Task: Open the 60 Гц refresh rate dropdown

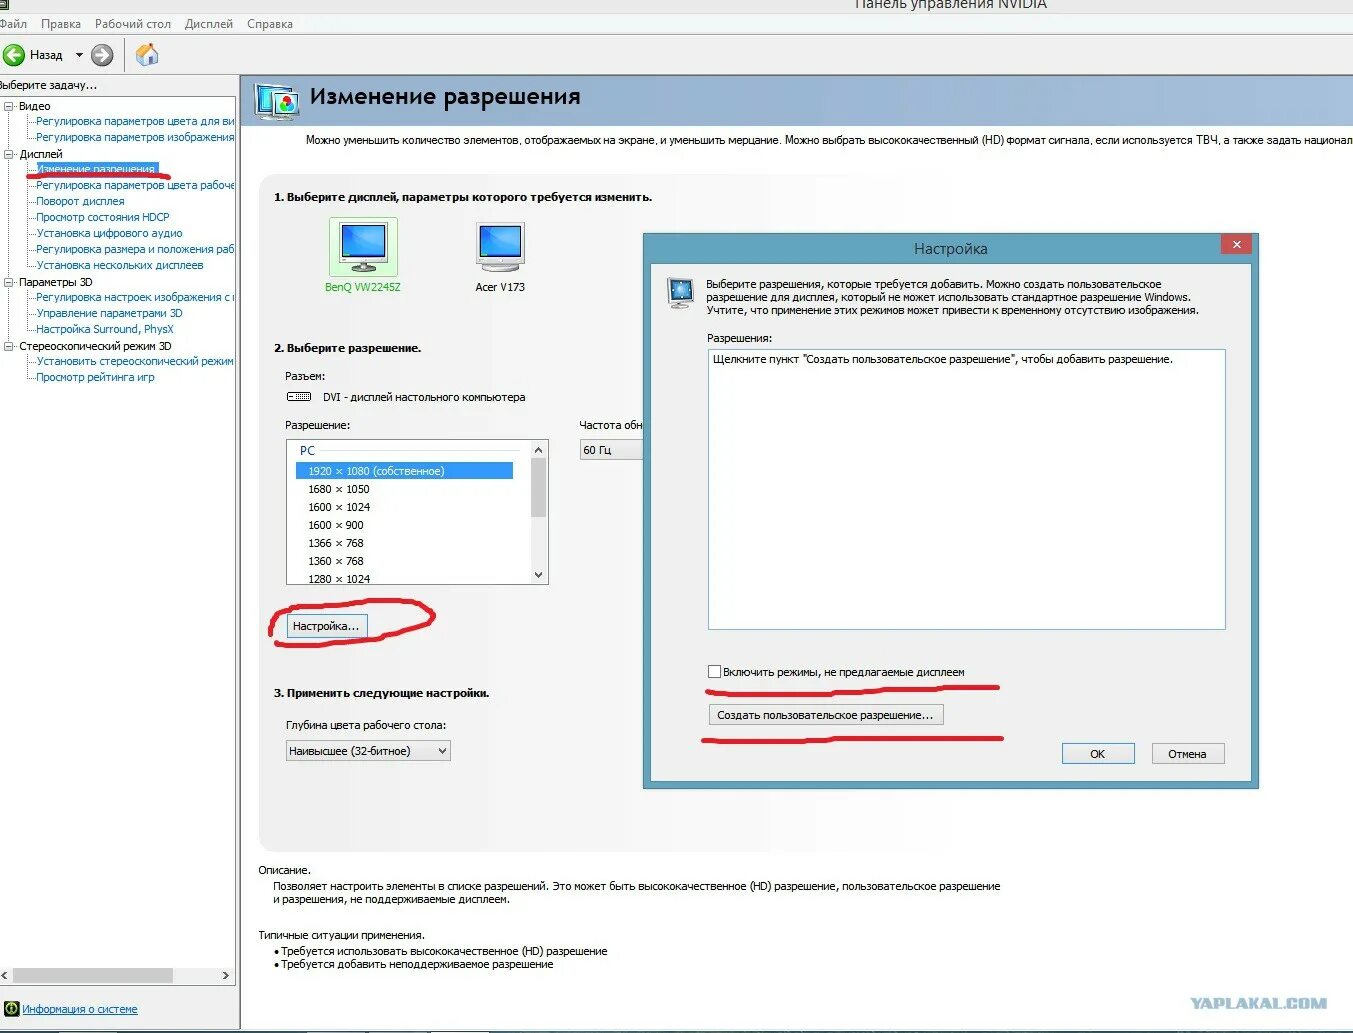Action: point(611,450)
